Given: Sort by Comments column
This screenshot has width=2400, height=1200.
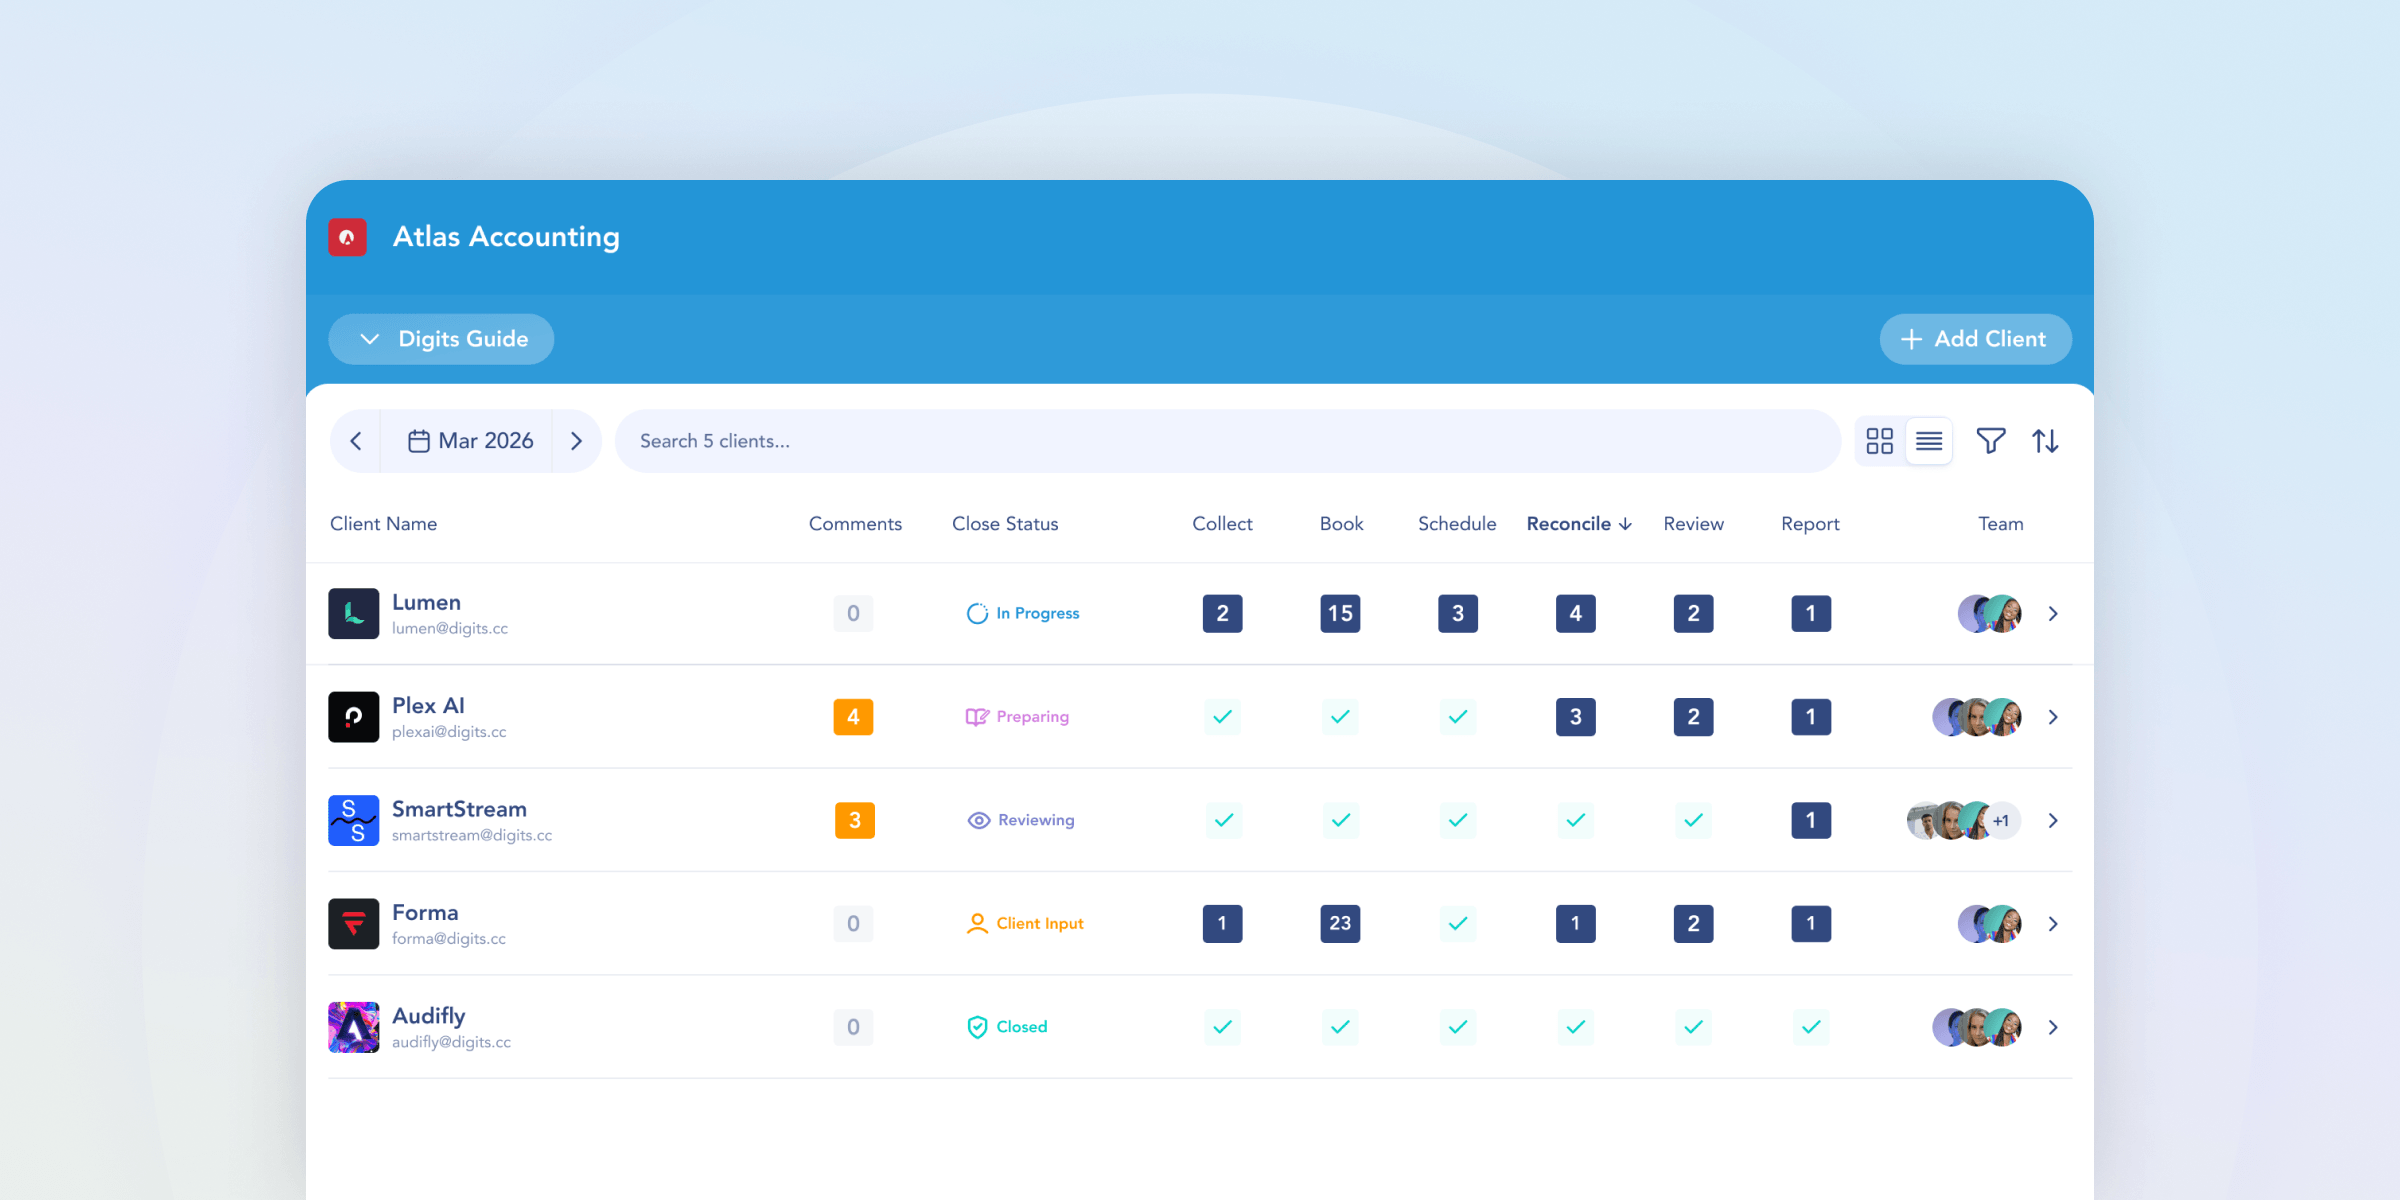Looking at the screenshot, I should [x=855, y=523].
